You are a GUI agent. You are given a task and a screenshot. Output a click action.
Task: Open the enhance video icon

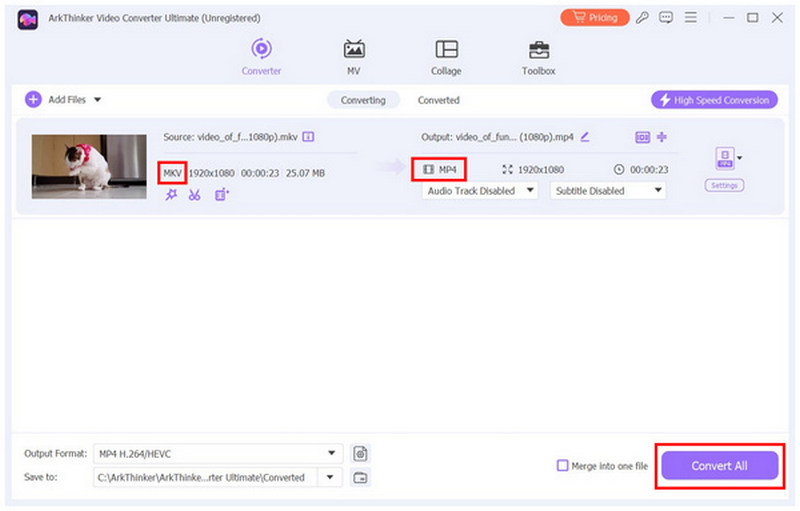tap(222, 194)
